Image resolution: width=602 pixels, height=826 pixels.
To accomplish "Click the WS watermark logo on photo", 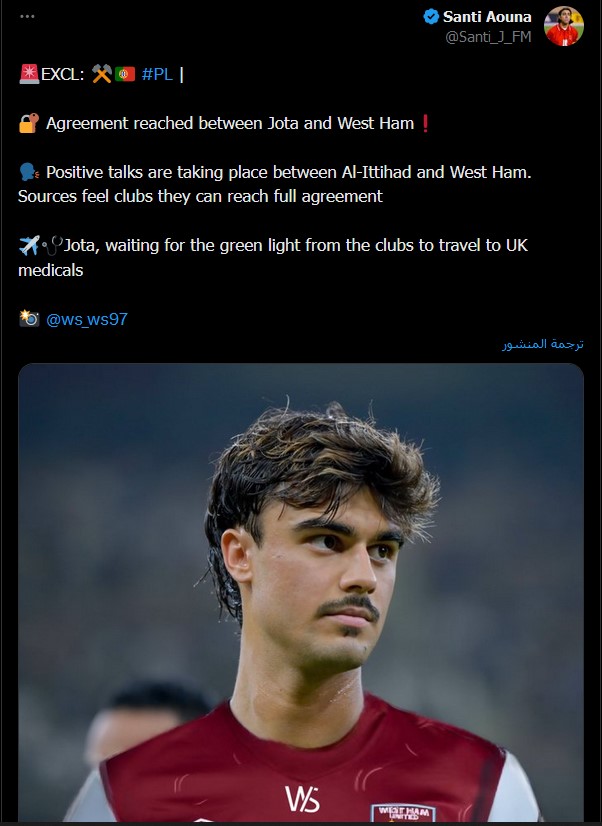I will [302, 799].
